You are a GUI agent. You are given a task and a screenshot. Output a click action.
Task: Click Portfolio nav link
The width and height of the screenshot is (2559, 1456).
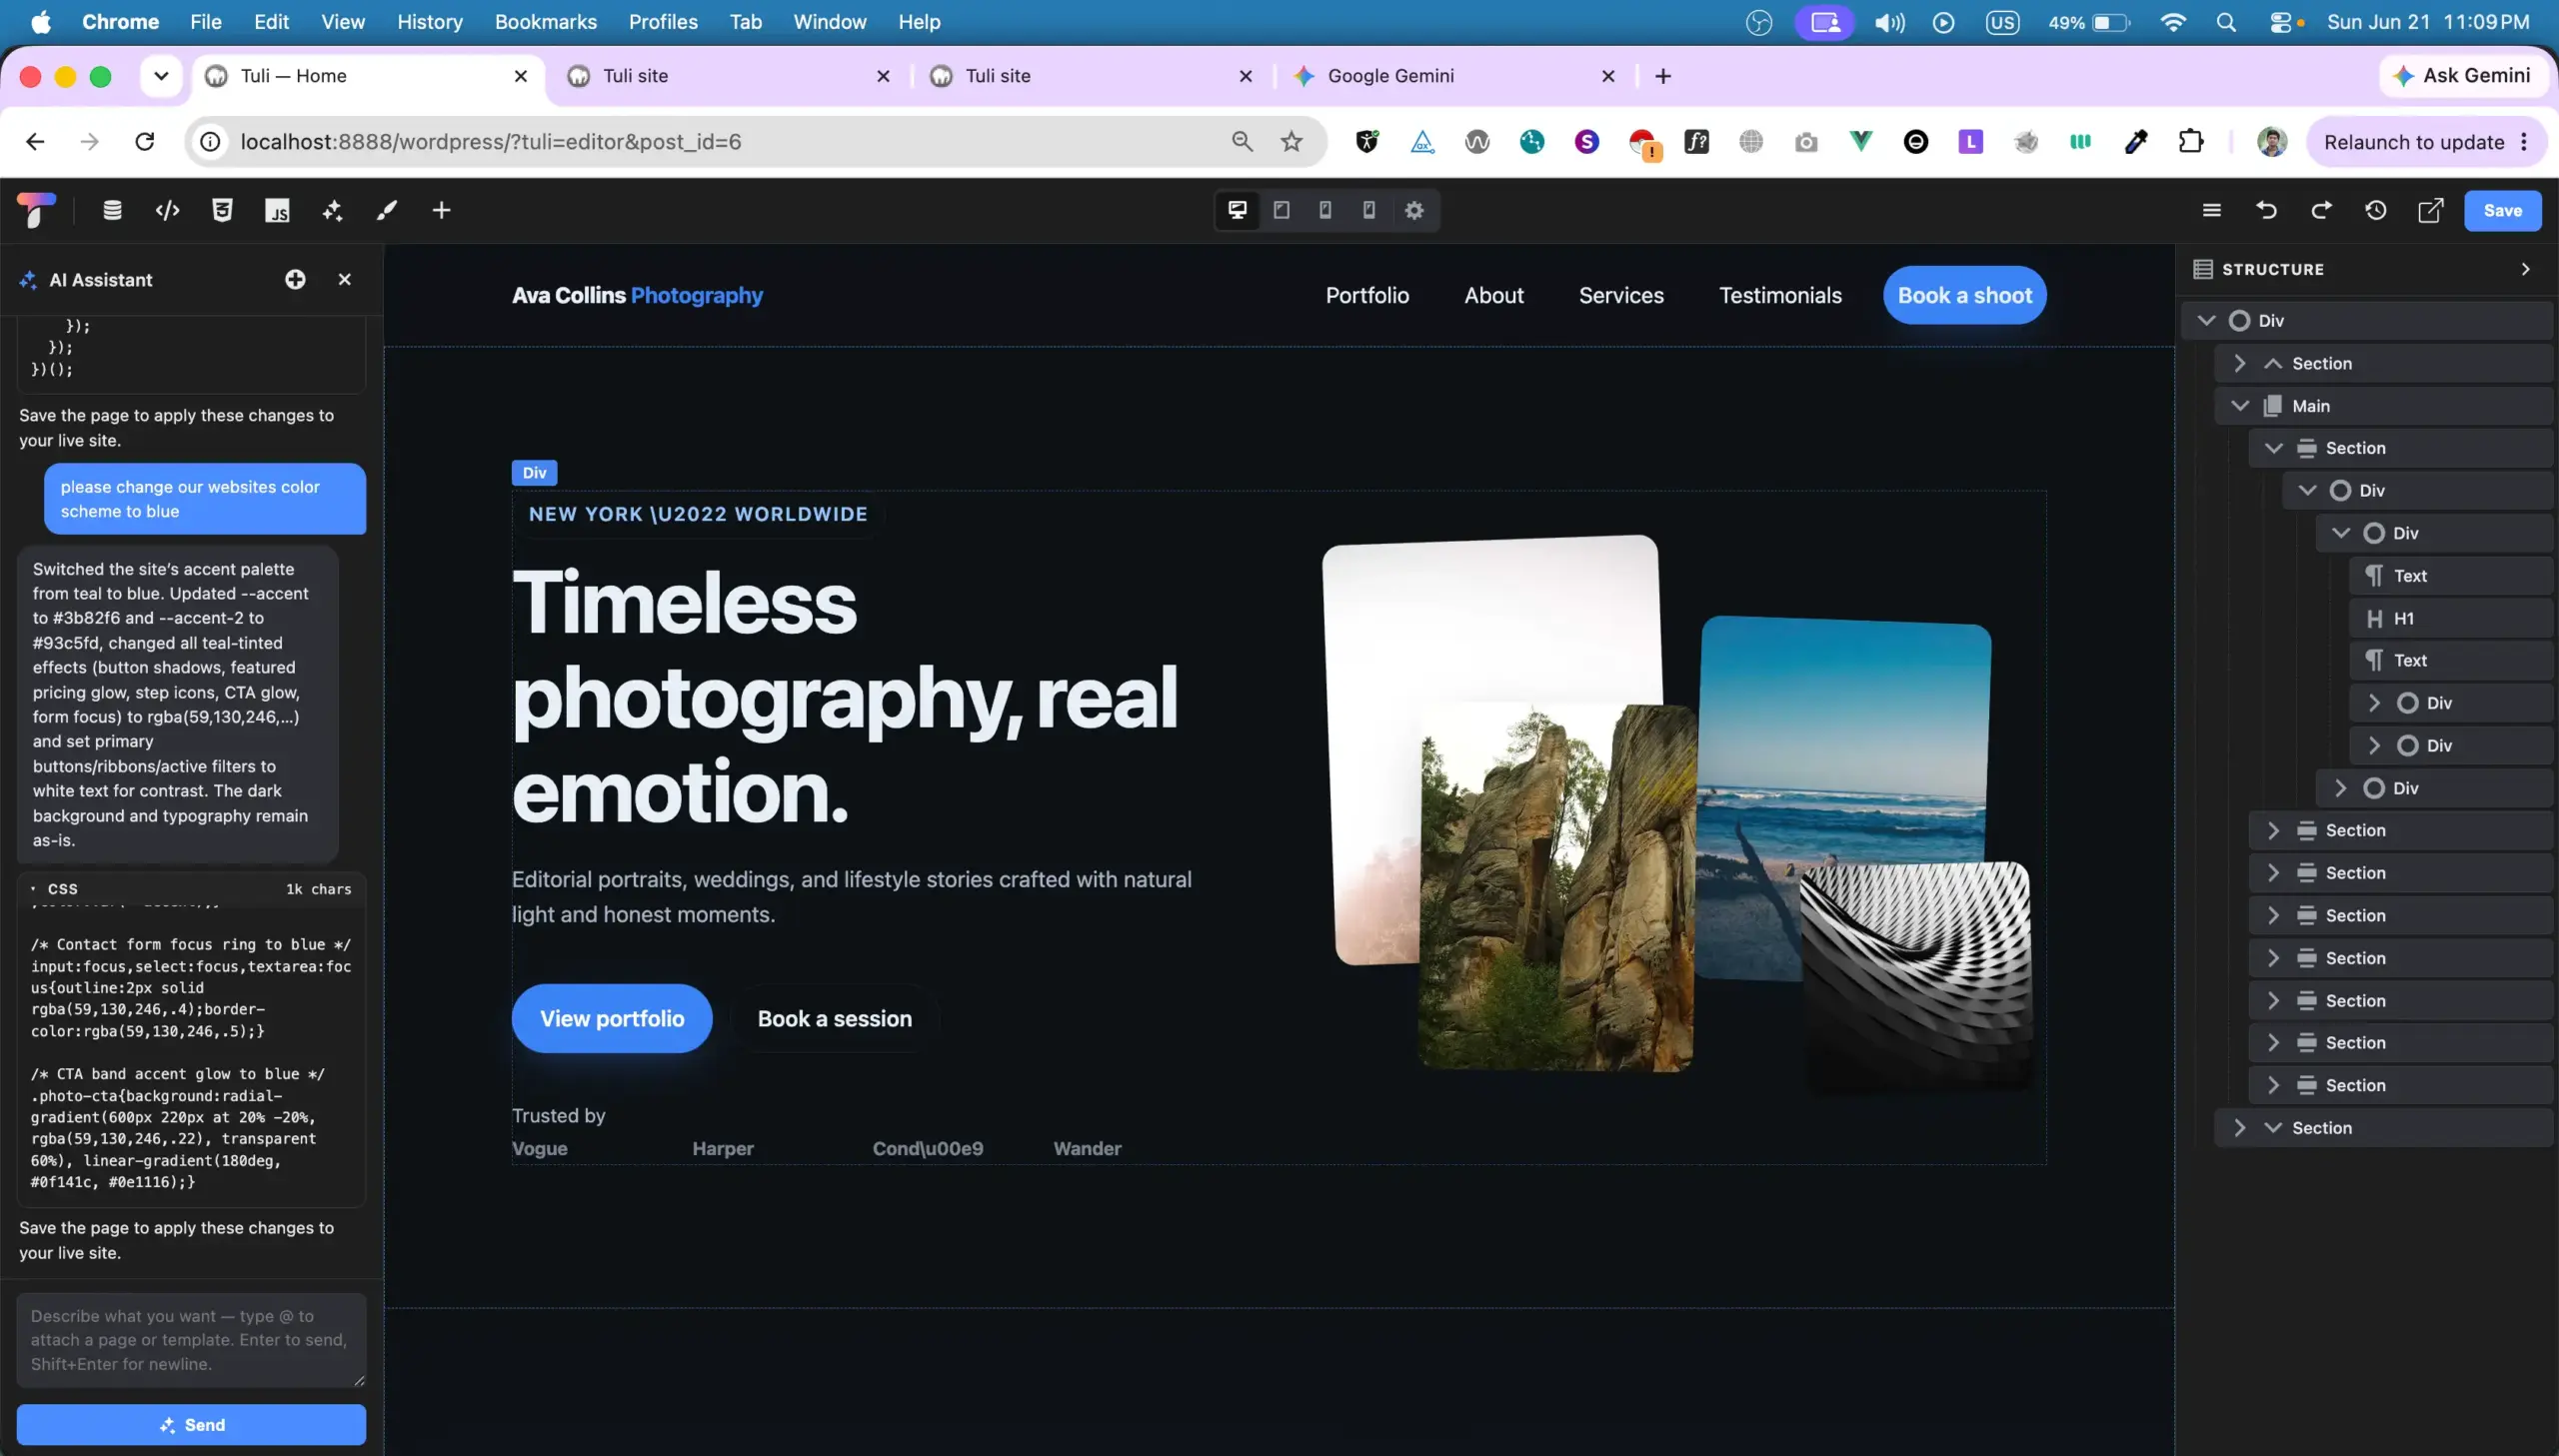pos(1367,295)
